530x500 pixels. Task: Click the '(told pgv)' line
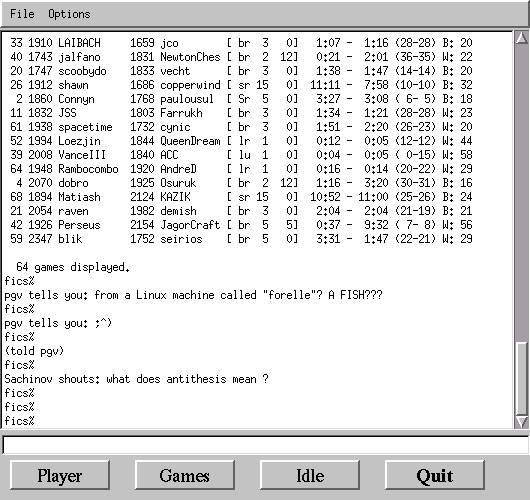(34, 352)
